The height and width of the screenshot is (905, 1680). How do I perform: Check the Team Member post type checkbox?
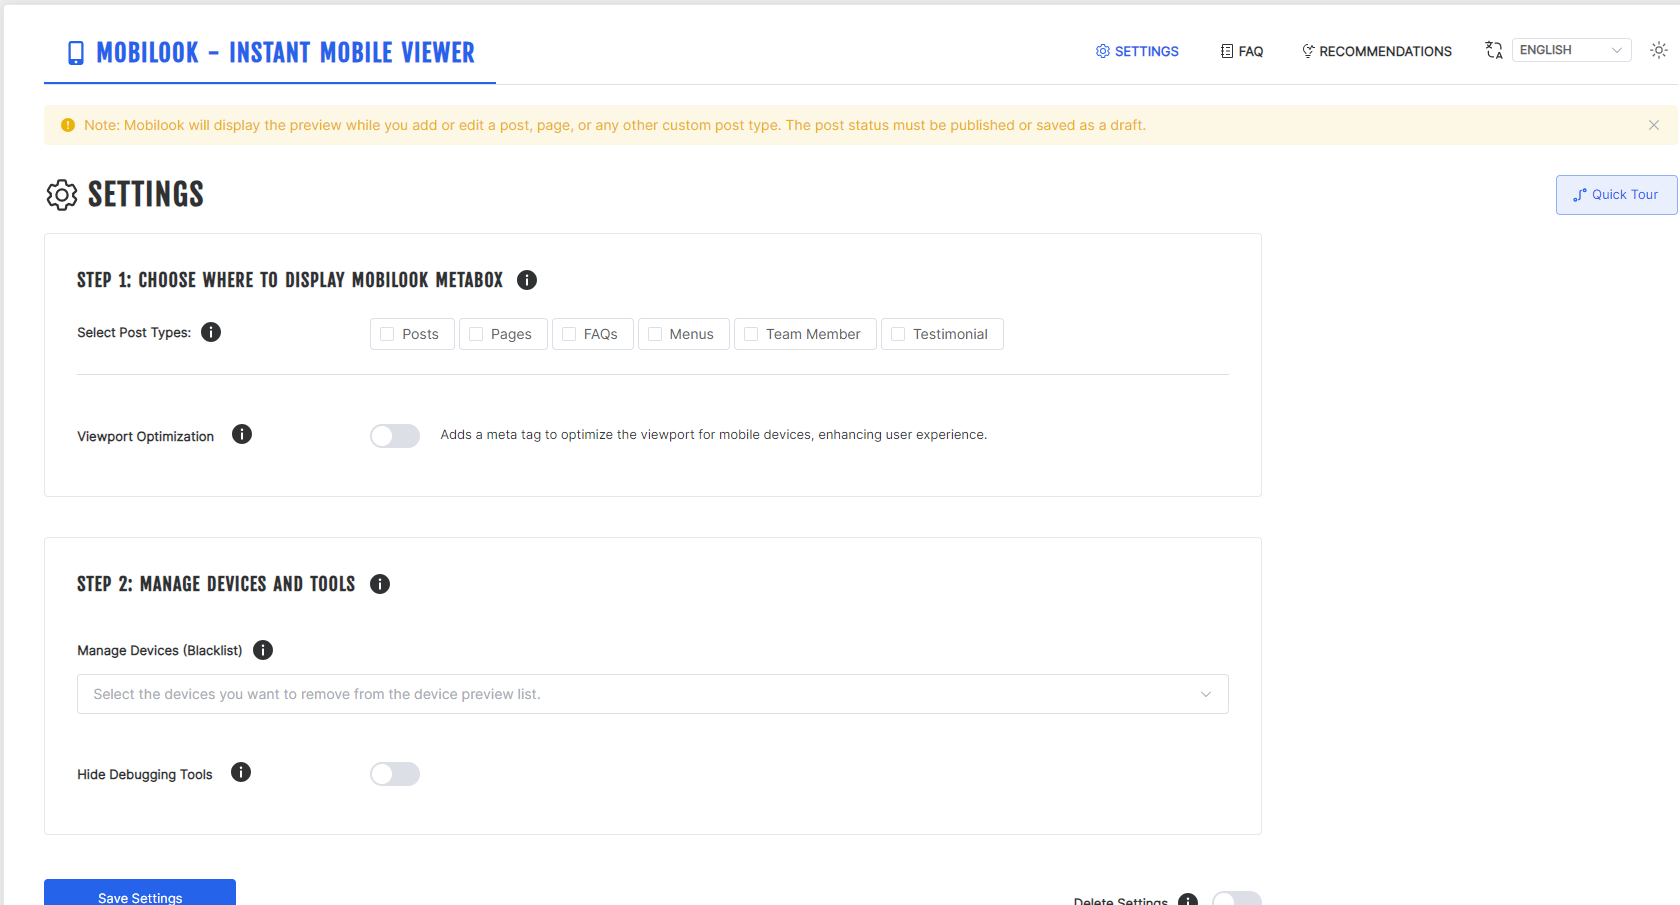point(751,334)
